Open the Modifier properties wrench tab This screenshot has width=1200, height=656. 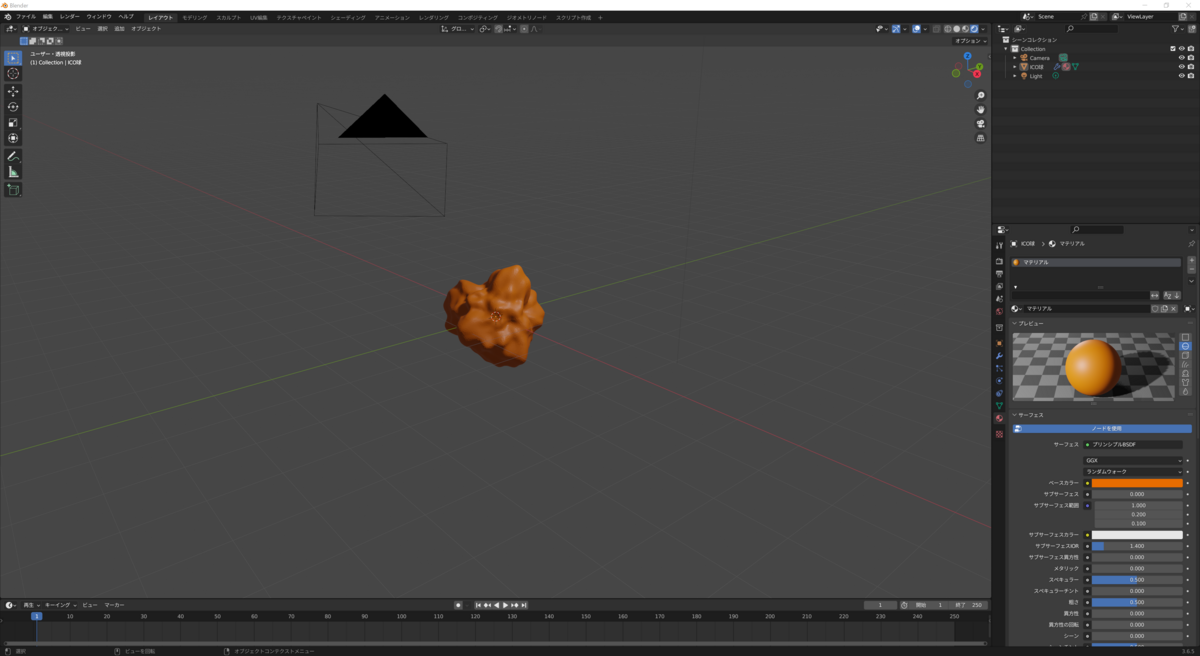click(x=999, y=356)
